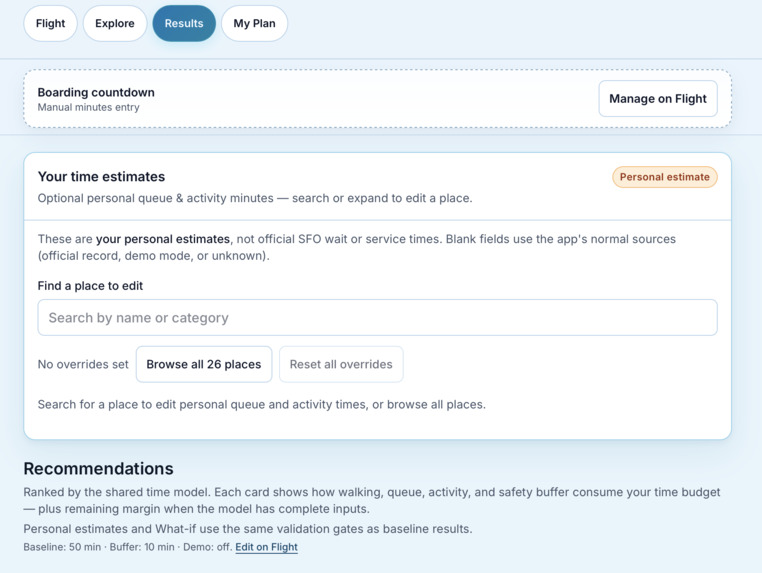
Task: Click Reset all overrides button
Action: coord(341,364)
